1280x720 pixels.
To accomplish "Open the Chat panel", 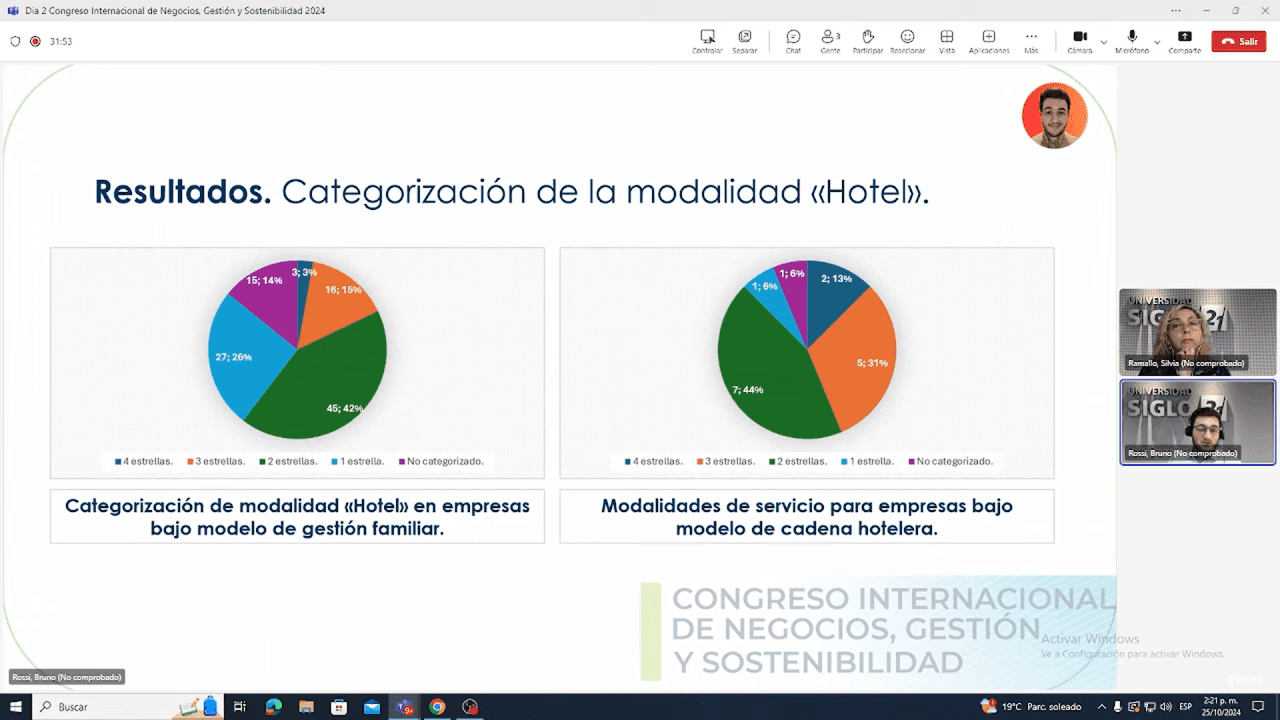I will click(x=793, y=41).
